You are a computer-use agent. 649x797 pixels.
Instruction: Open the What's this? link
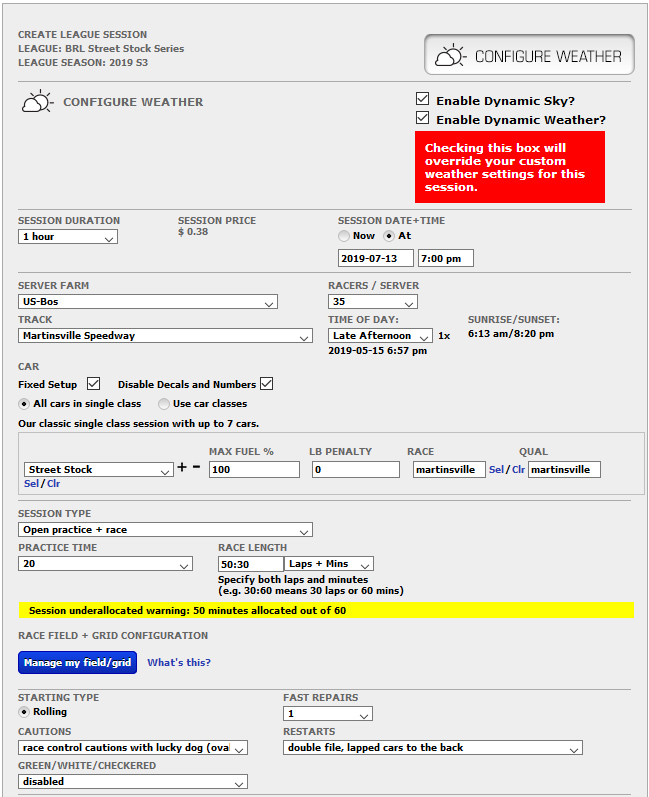(179, 662)
